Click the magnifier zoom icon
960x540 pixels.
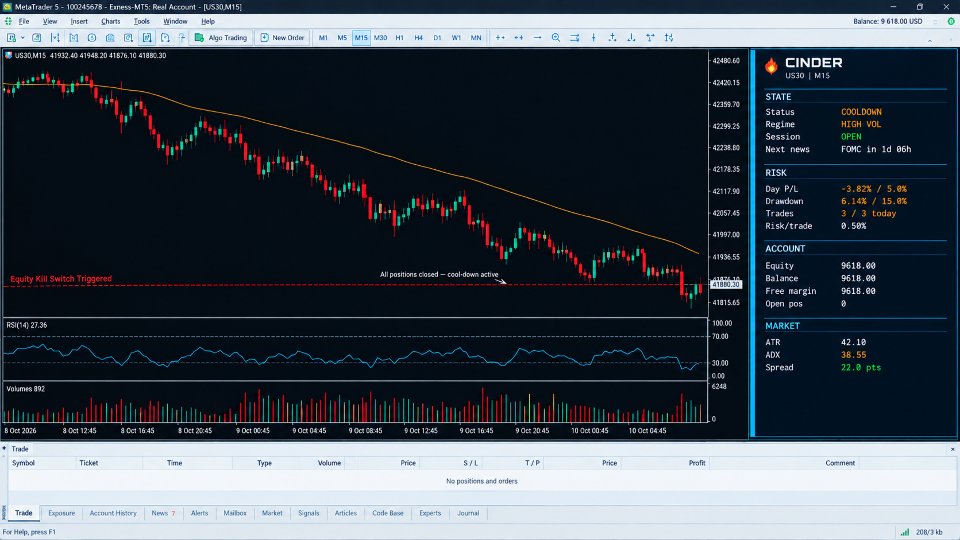[556, 38]
